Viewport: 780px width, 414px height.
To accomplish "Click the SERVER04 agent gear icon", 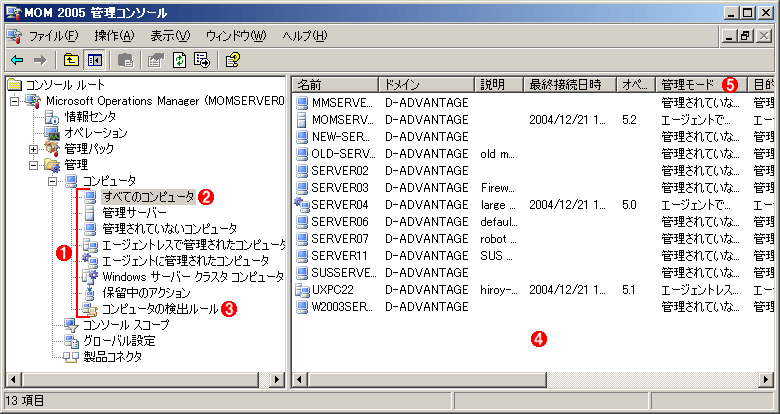I will coord(302,205).
